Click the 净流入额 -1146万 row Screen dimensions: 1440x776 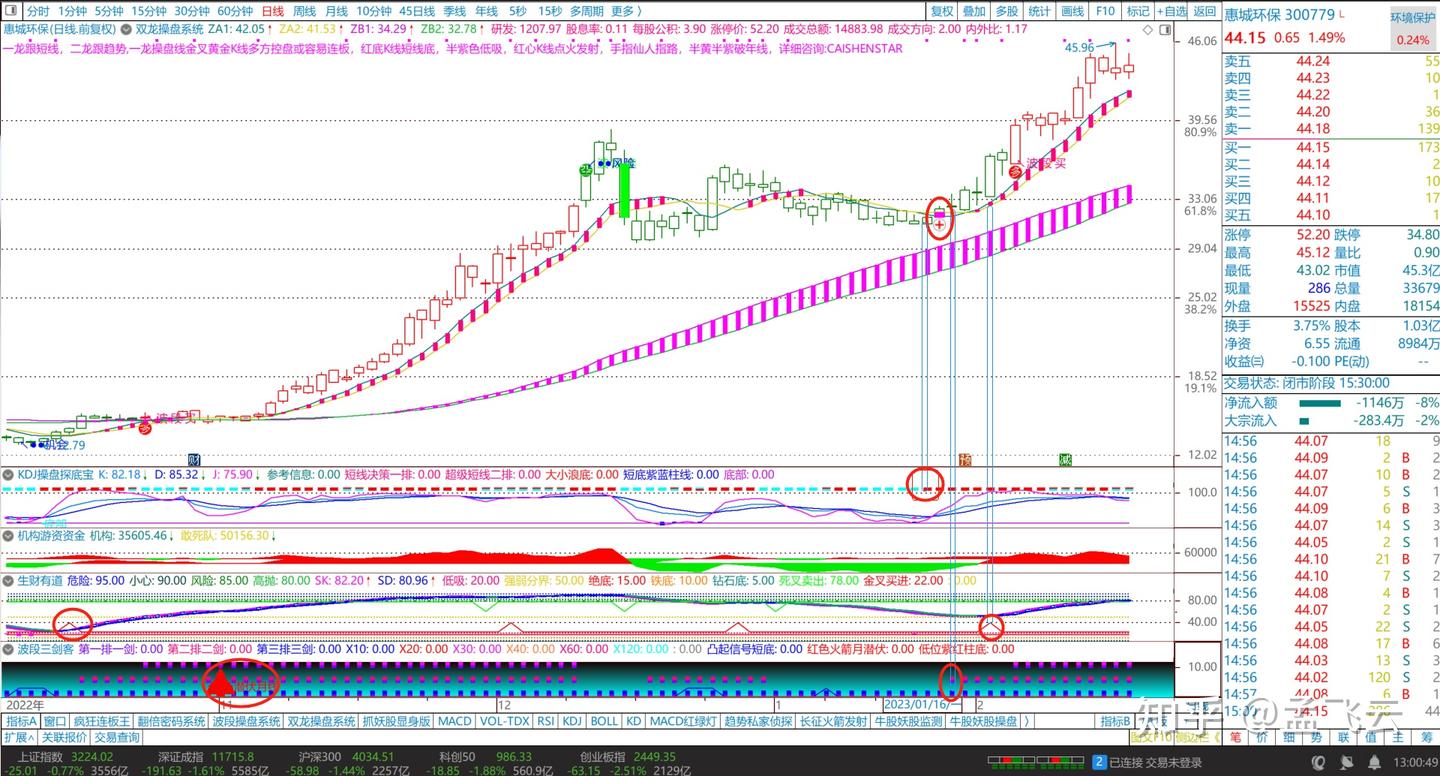(1331, 402)
